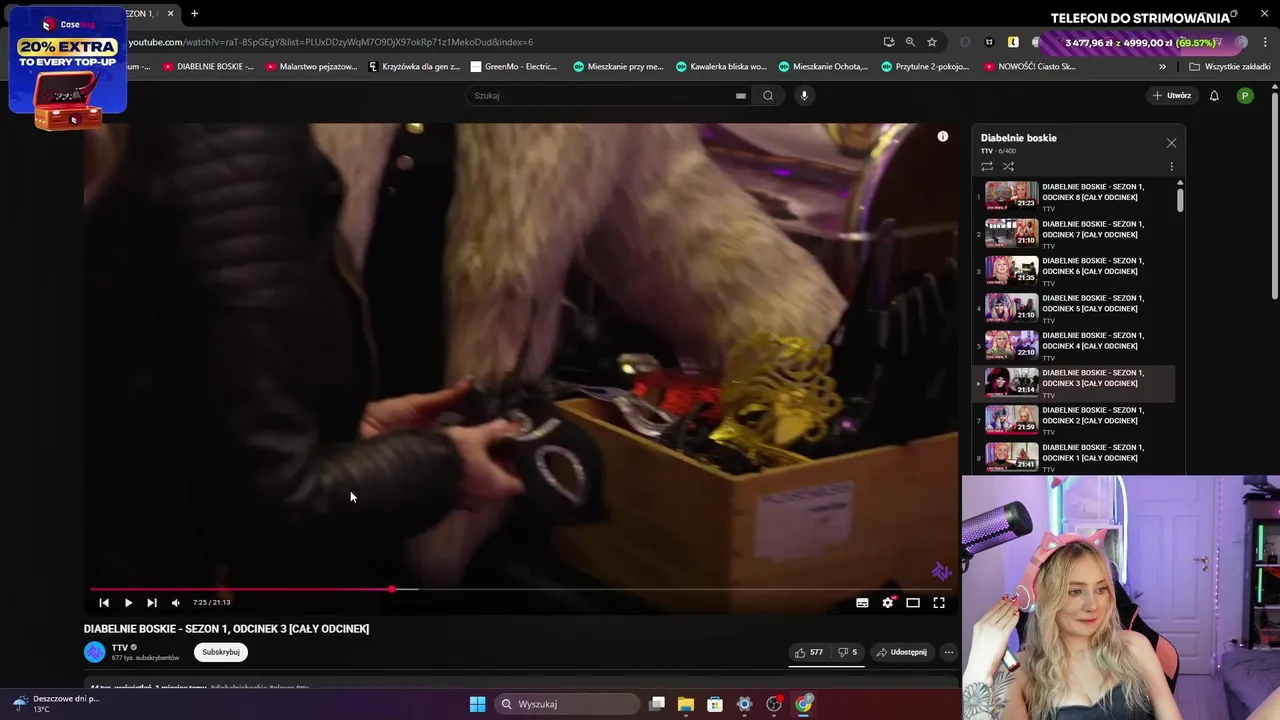Image resolution: width=1280 pixels, height=720 pixels.
Task: Open more actions menu below video
Action: pos(949,652)
